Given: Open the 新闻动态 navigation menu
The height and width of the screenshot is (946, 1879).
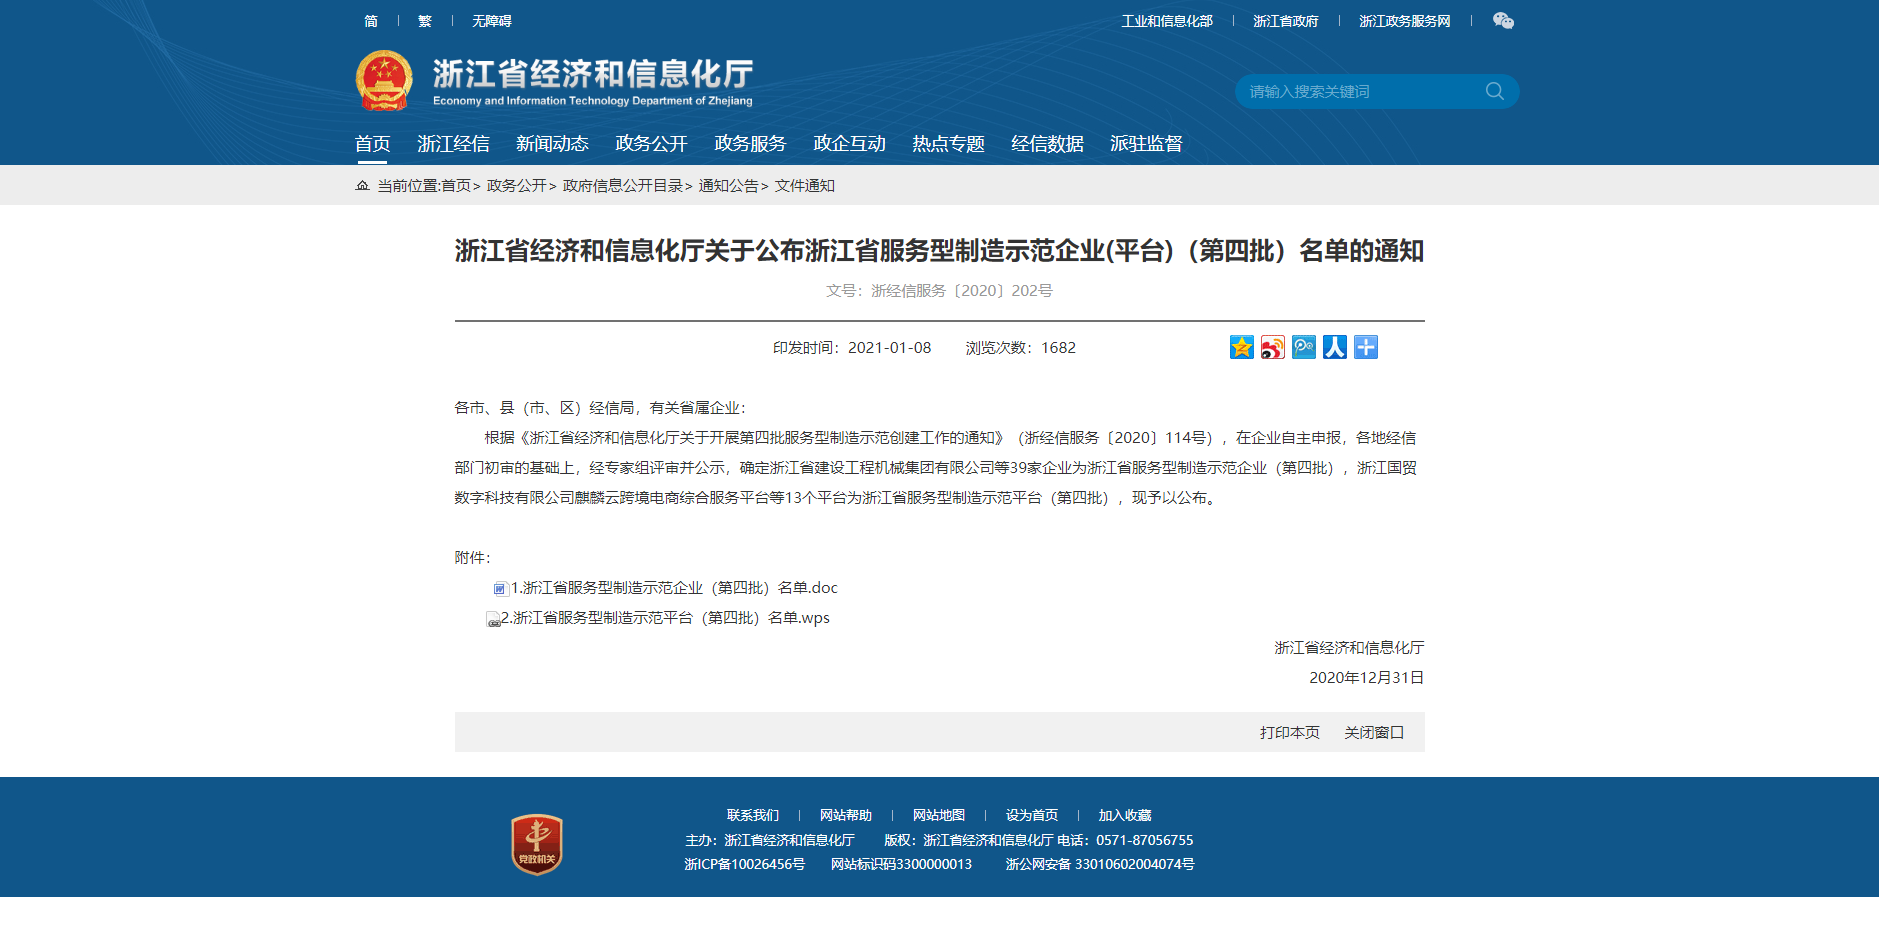Looking at the screenshot, I should pyautogui.click(x=552, y=143).
